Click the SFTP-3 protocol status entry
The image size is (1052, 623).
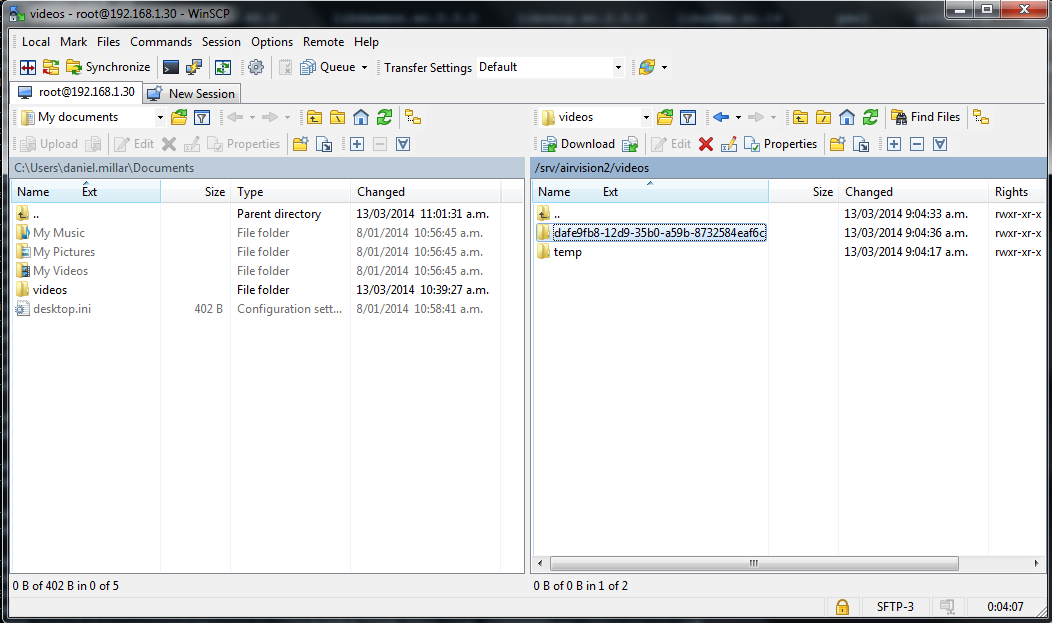(895, 607)
